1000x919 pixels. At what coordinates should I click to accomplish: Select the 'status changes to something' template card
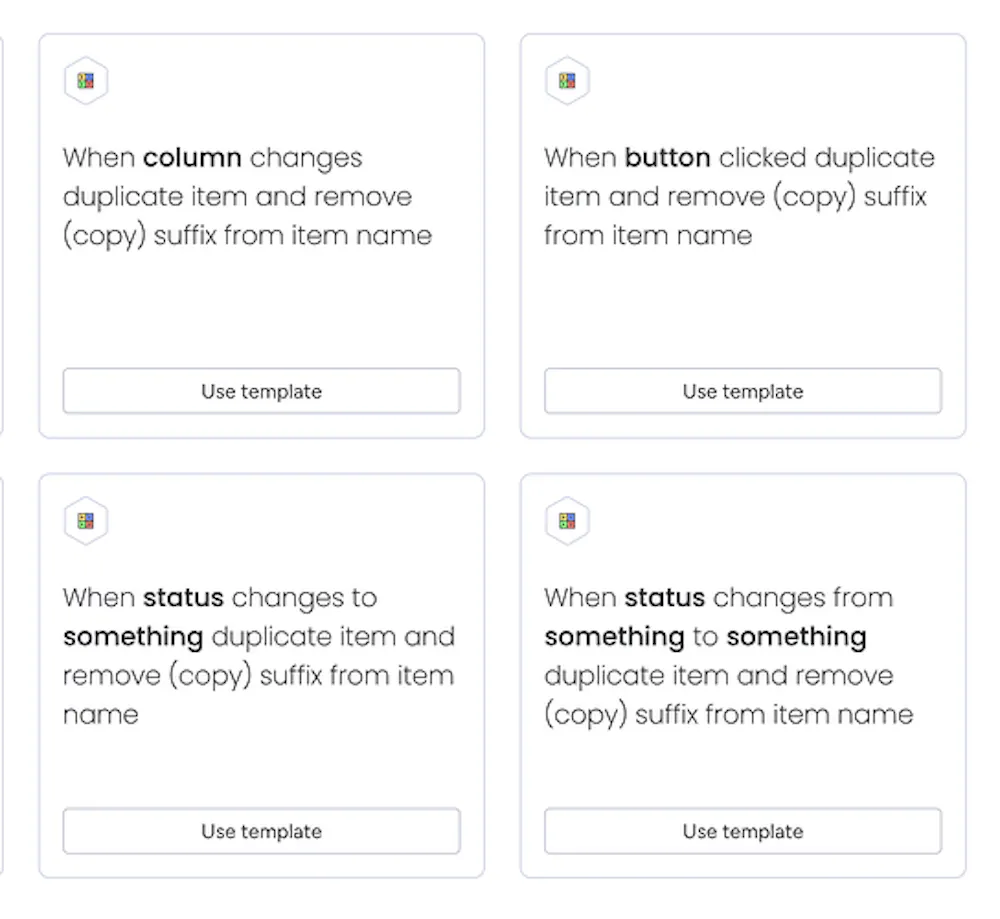261,760
